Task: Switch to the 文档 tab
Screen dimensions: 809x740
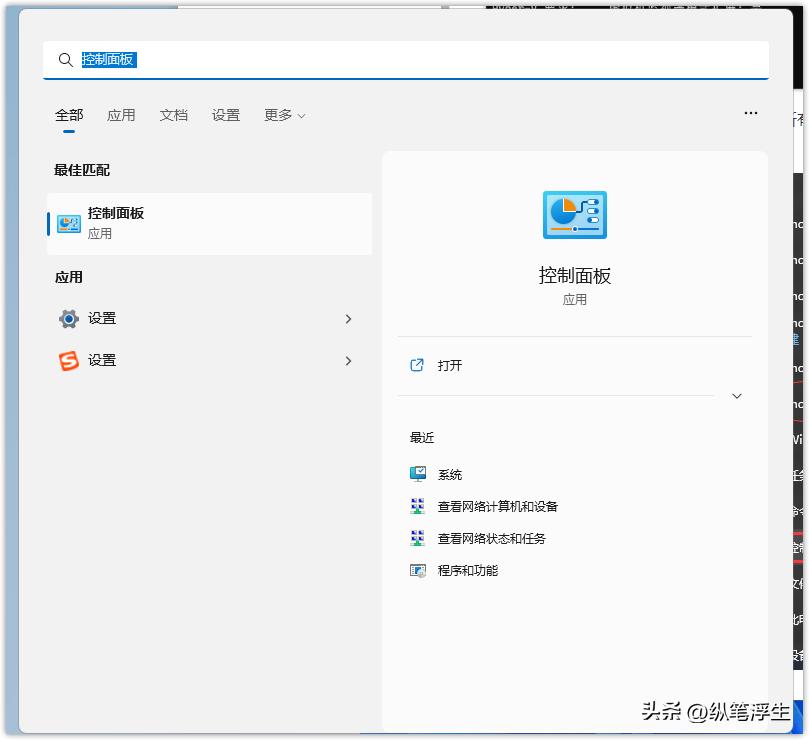Action: [174, 115]
